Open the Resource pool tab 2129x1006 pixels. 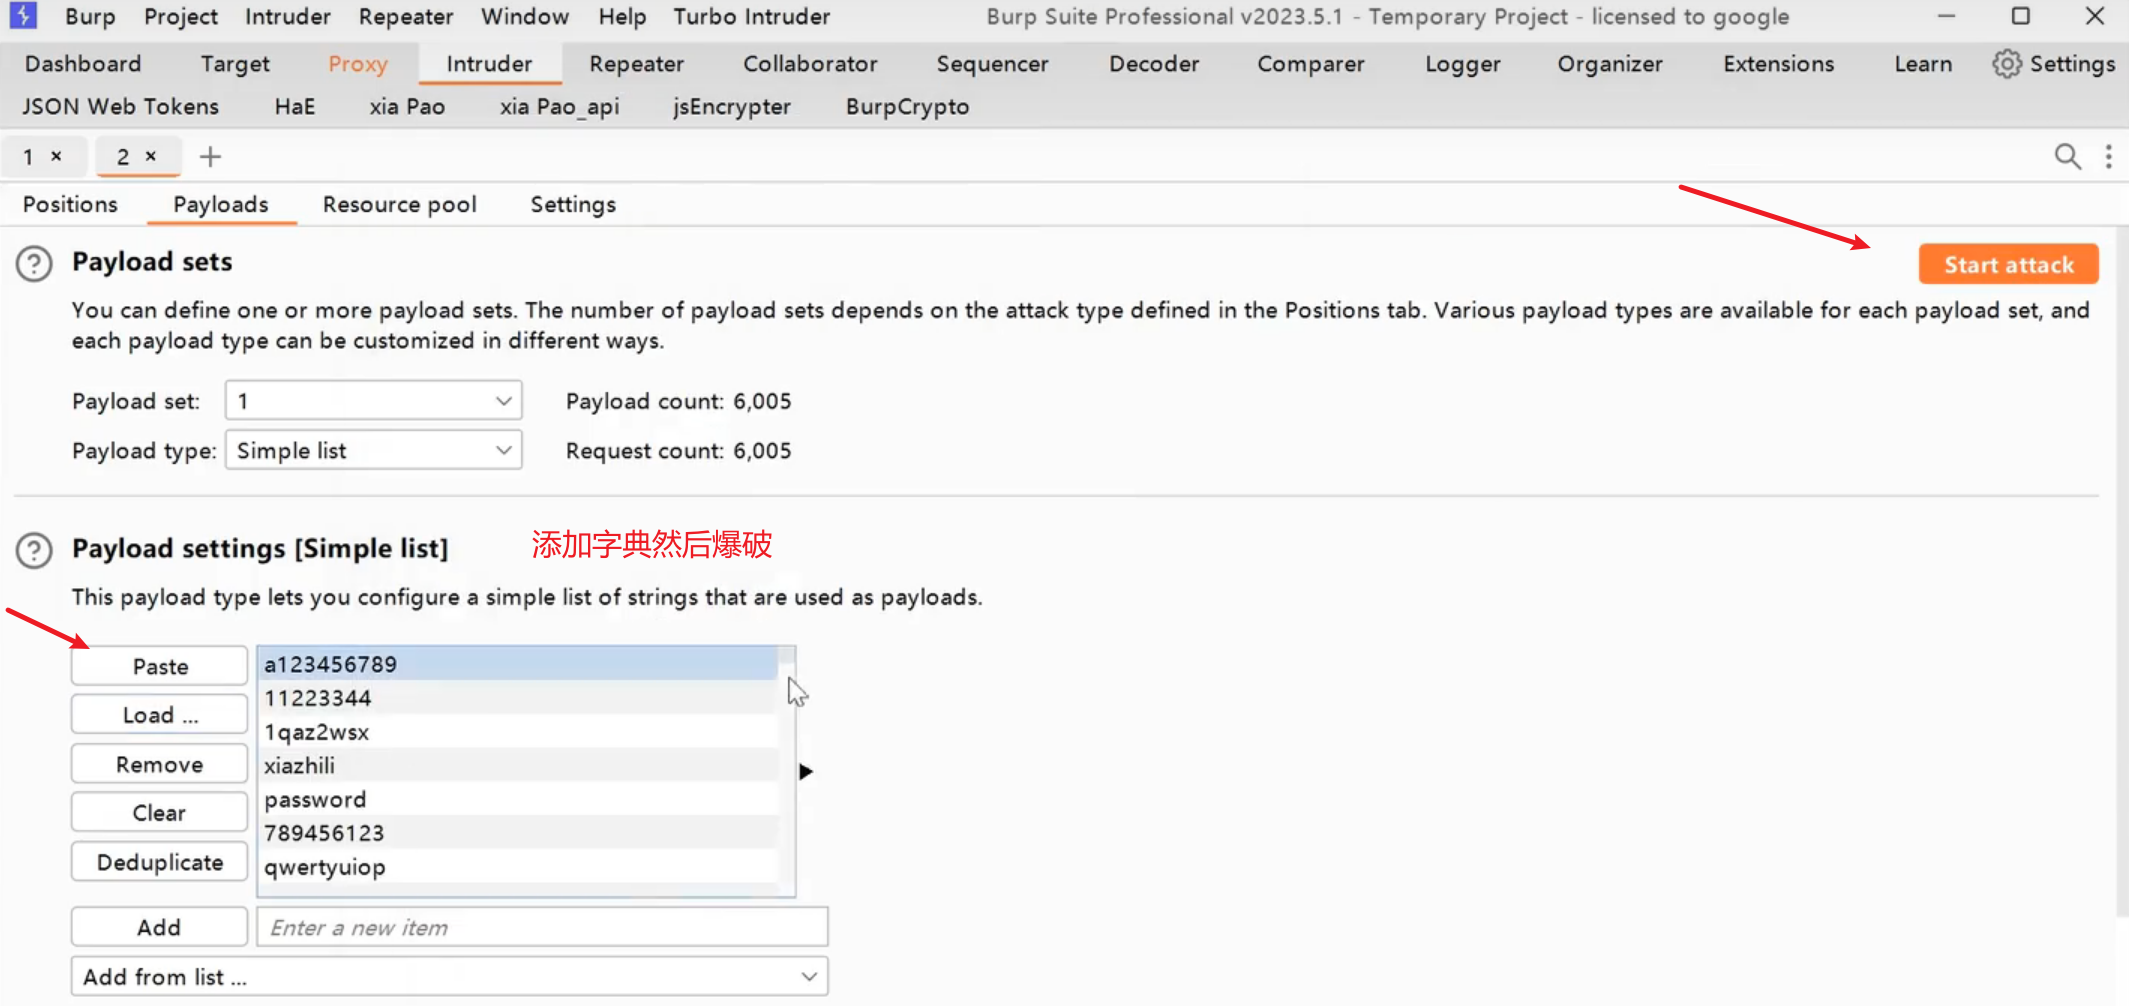[x=399, y=204]
